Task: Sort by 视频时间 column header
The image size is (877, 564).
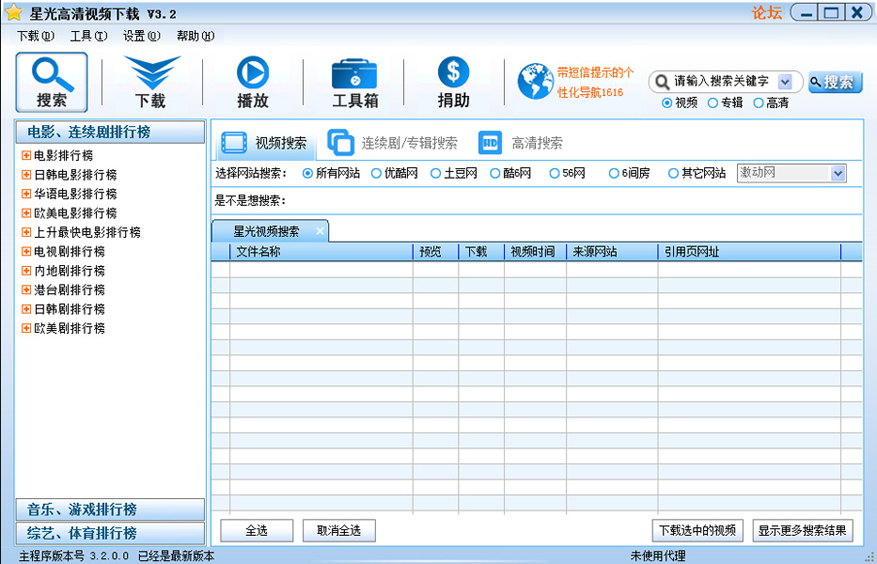Action: pyautogui.click(x=535, y=252)
